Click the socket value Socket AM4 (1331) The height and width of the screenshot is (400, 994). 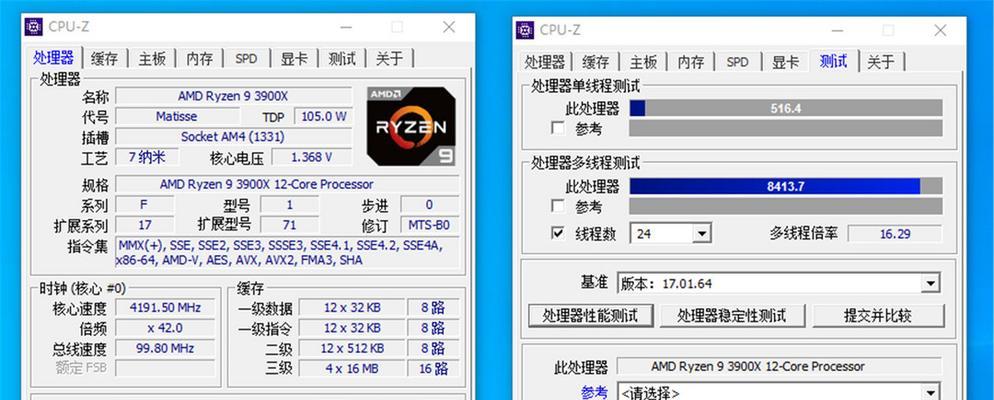(233, 137)
